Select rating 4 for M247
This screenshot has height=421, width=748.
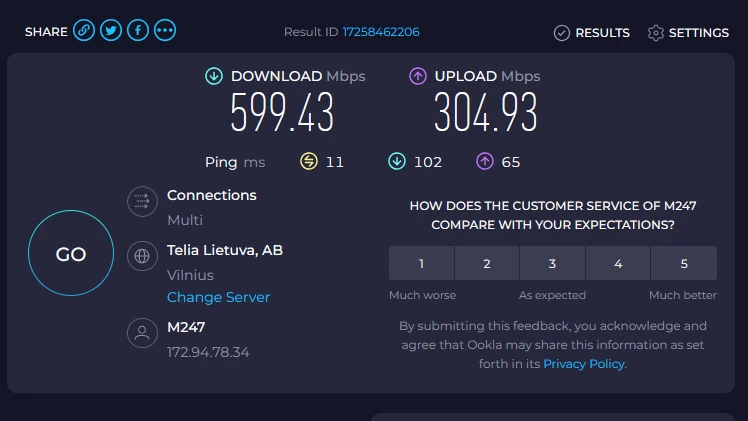(618, 264)
